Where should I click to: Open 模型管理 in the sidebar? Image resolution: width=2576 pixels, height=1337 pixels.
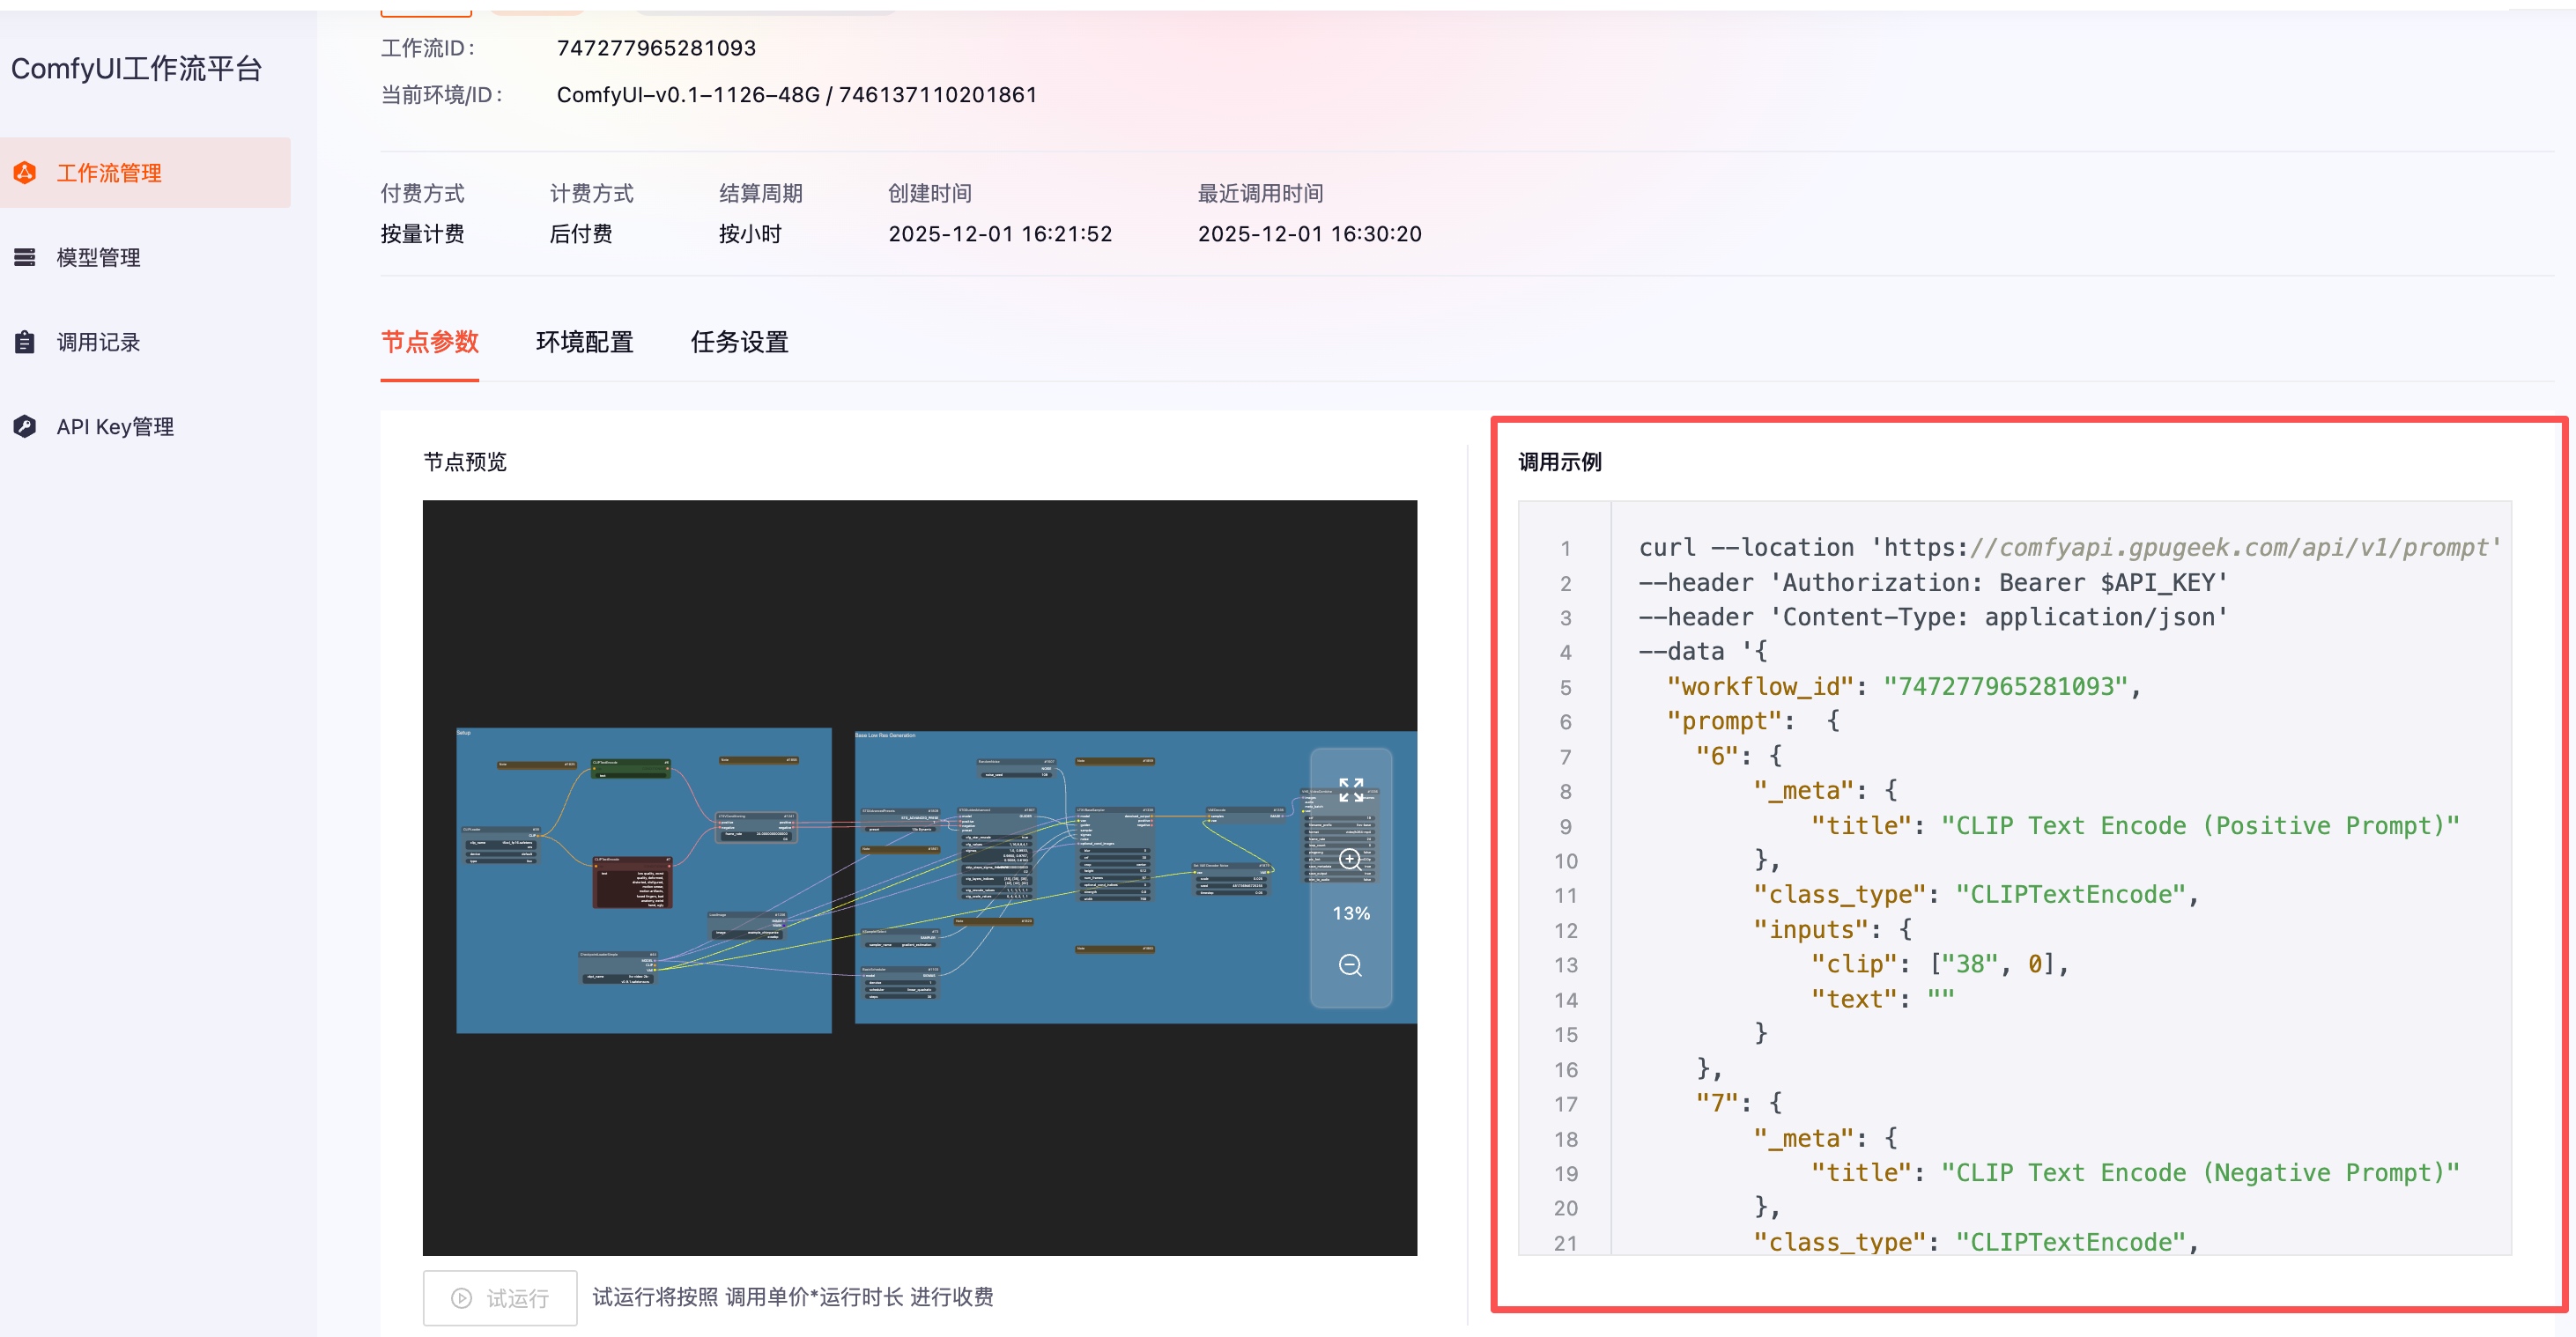coord(98,257)
